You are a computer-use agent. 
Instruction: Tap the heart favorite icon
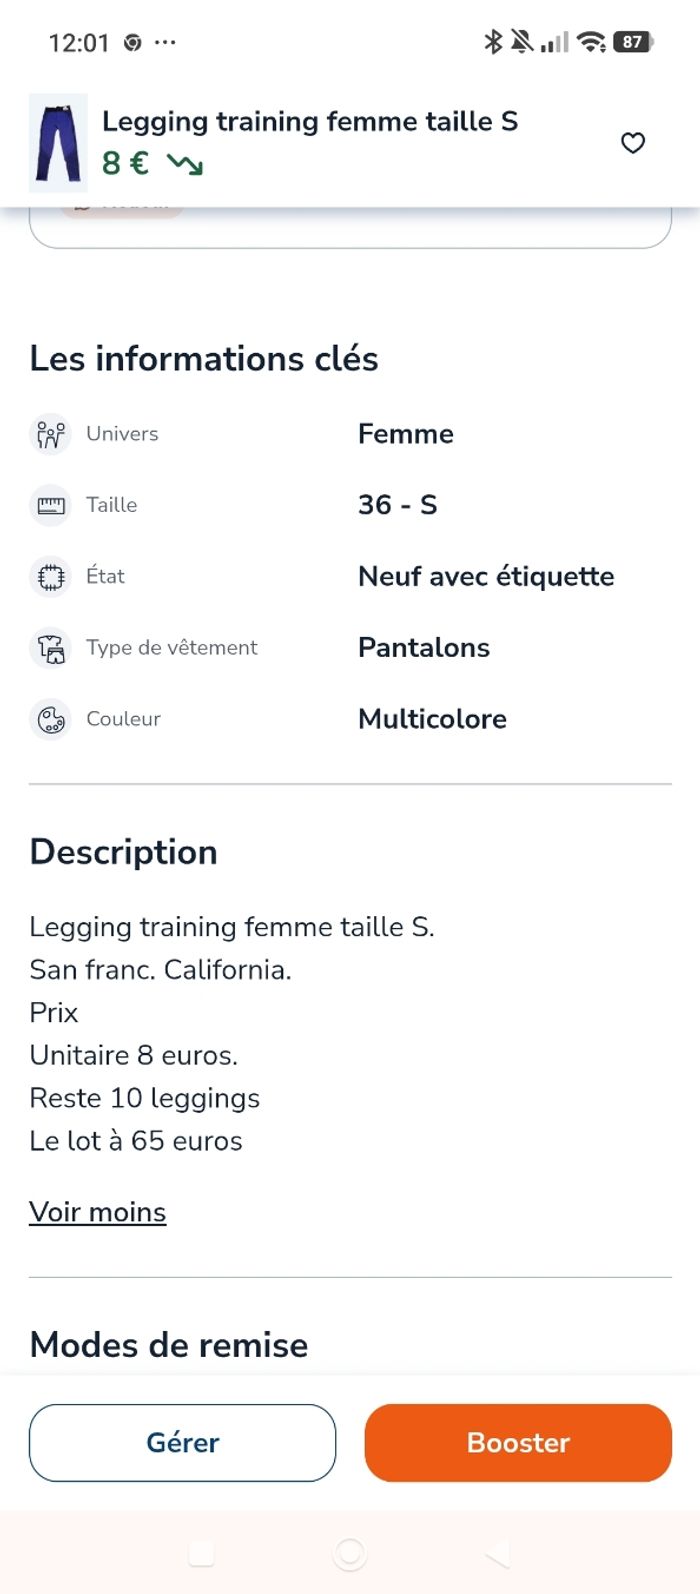tap(633, 143)
